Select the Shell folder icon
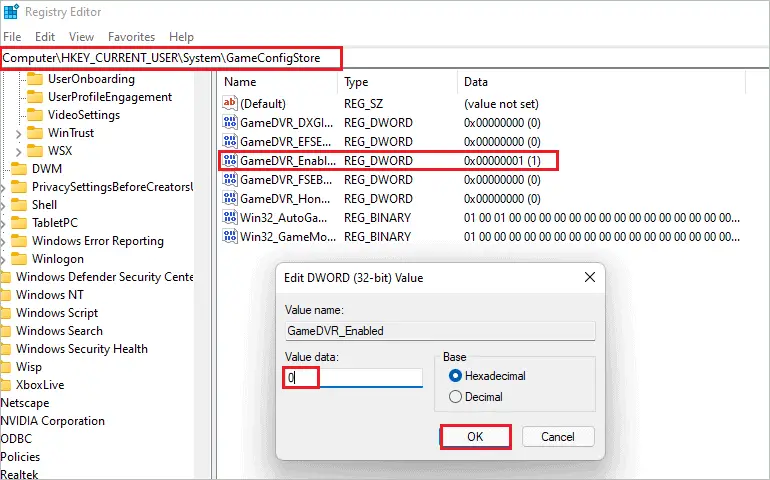The width and height of the screenshot is (770, 480). pos(19,205)
